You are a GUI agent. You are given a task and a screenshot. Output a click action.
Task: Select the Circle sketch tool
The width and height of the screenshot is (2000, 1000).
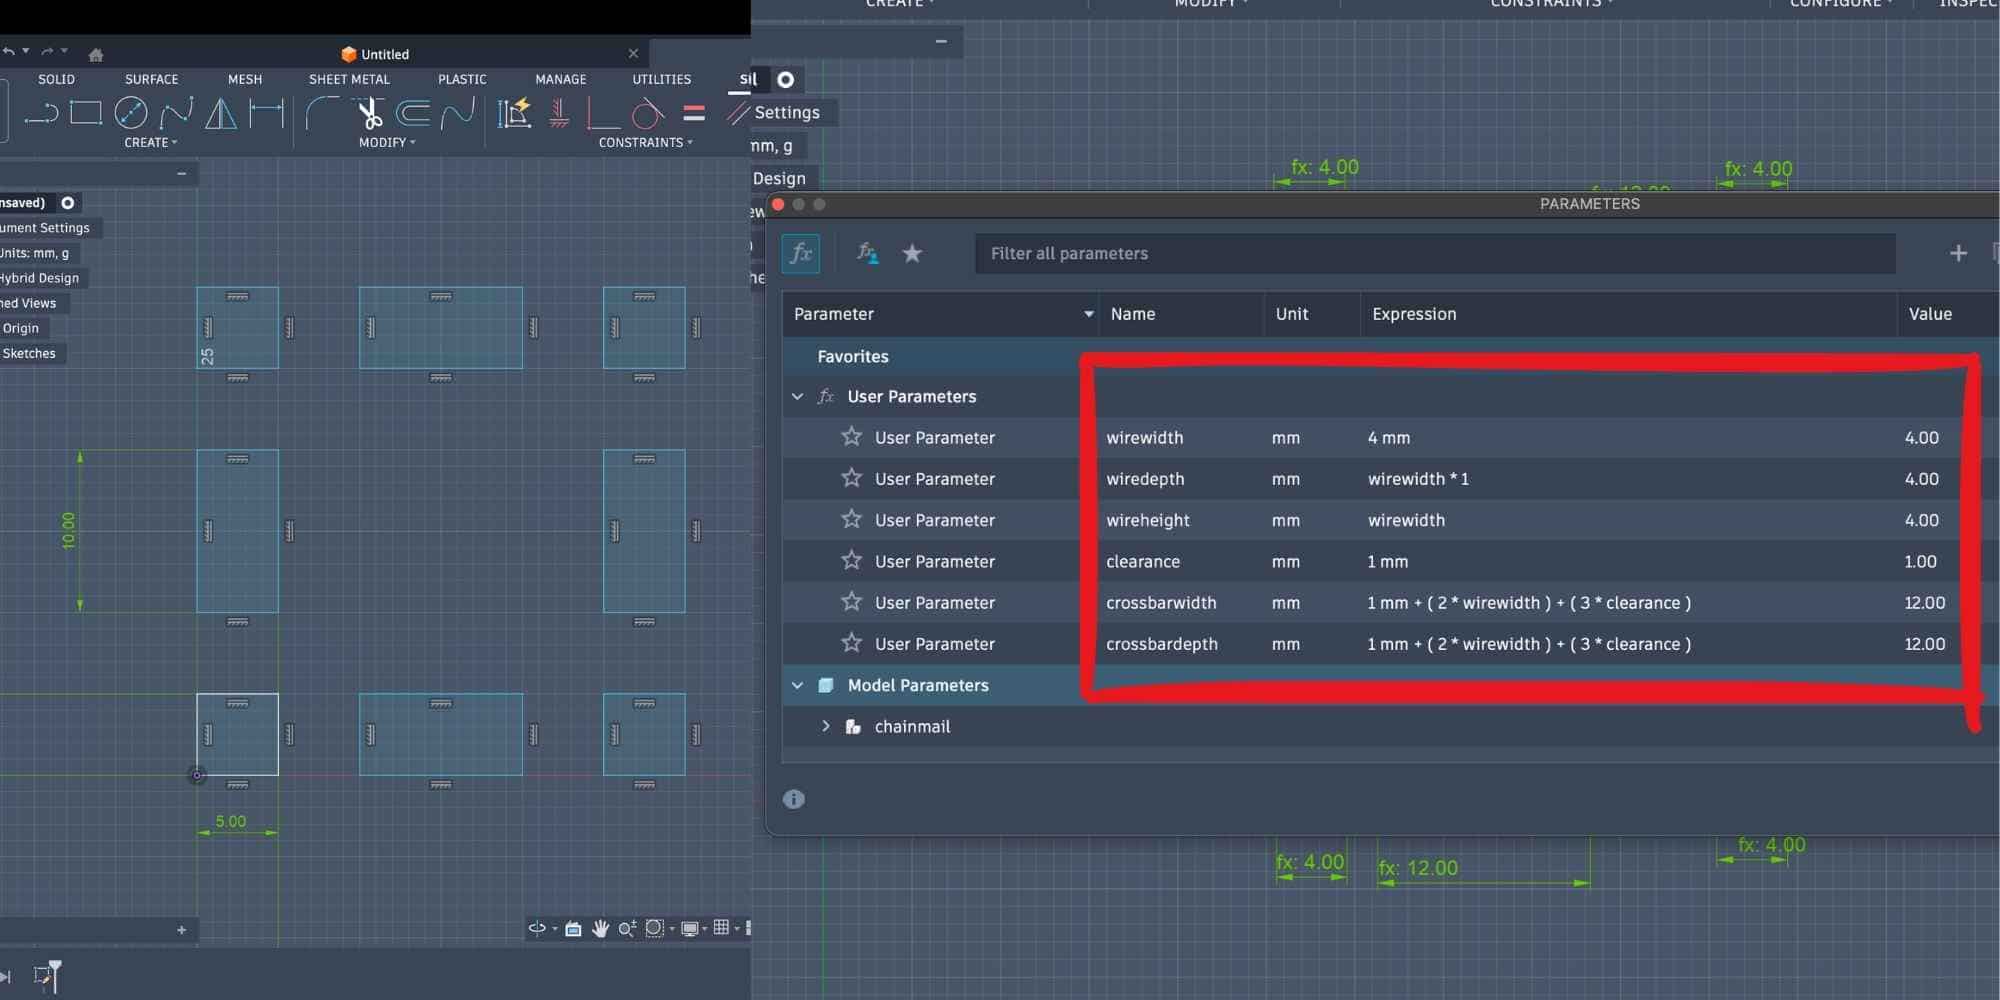(131, 113)
